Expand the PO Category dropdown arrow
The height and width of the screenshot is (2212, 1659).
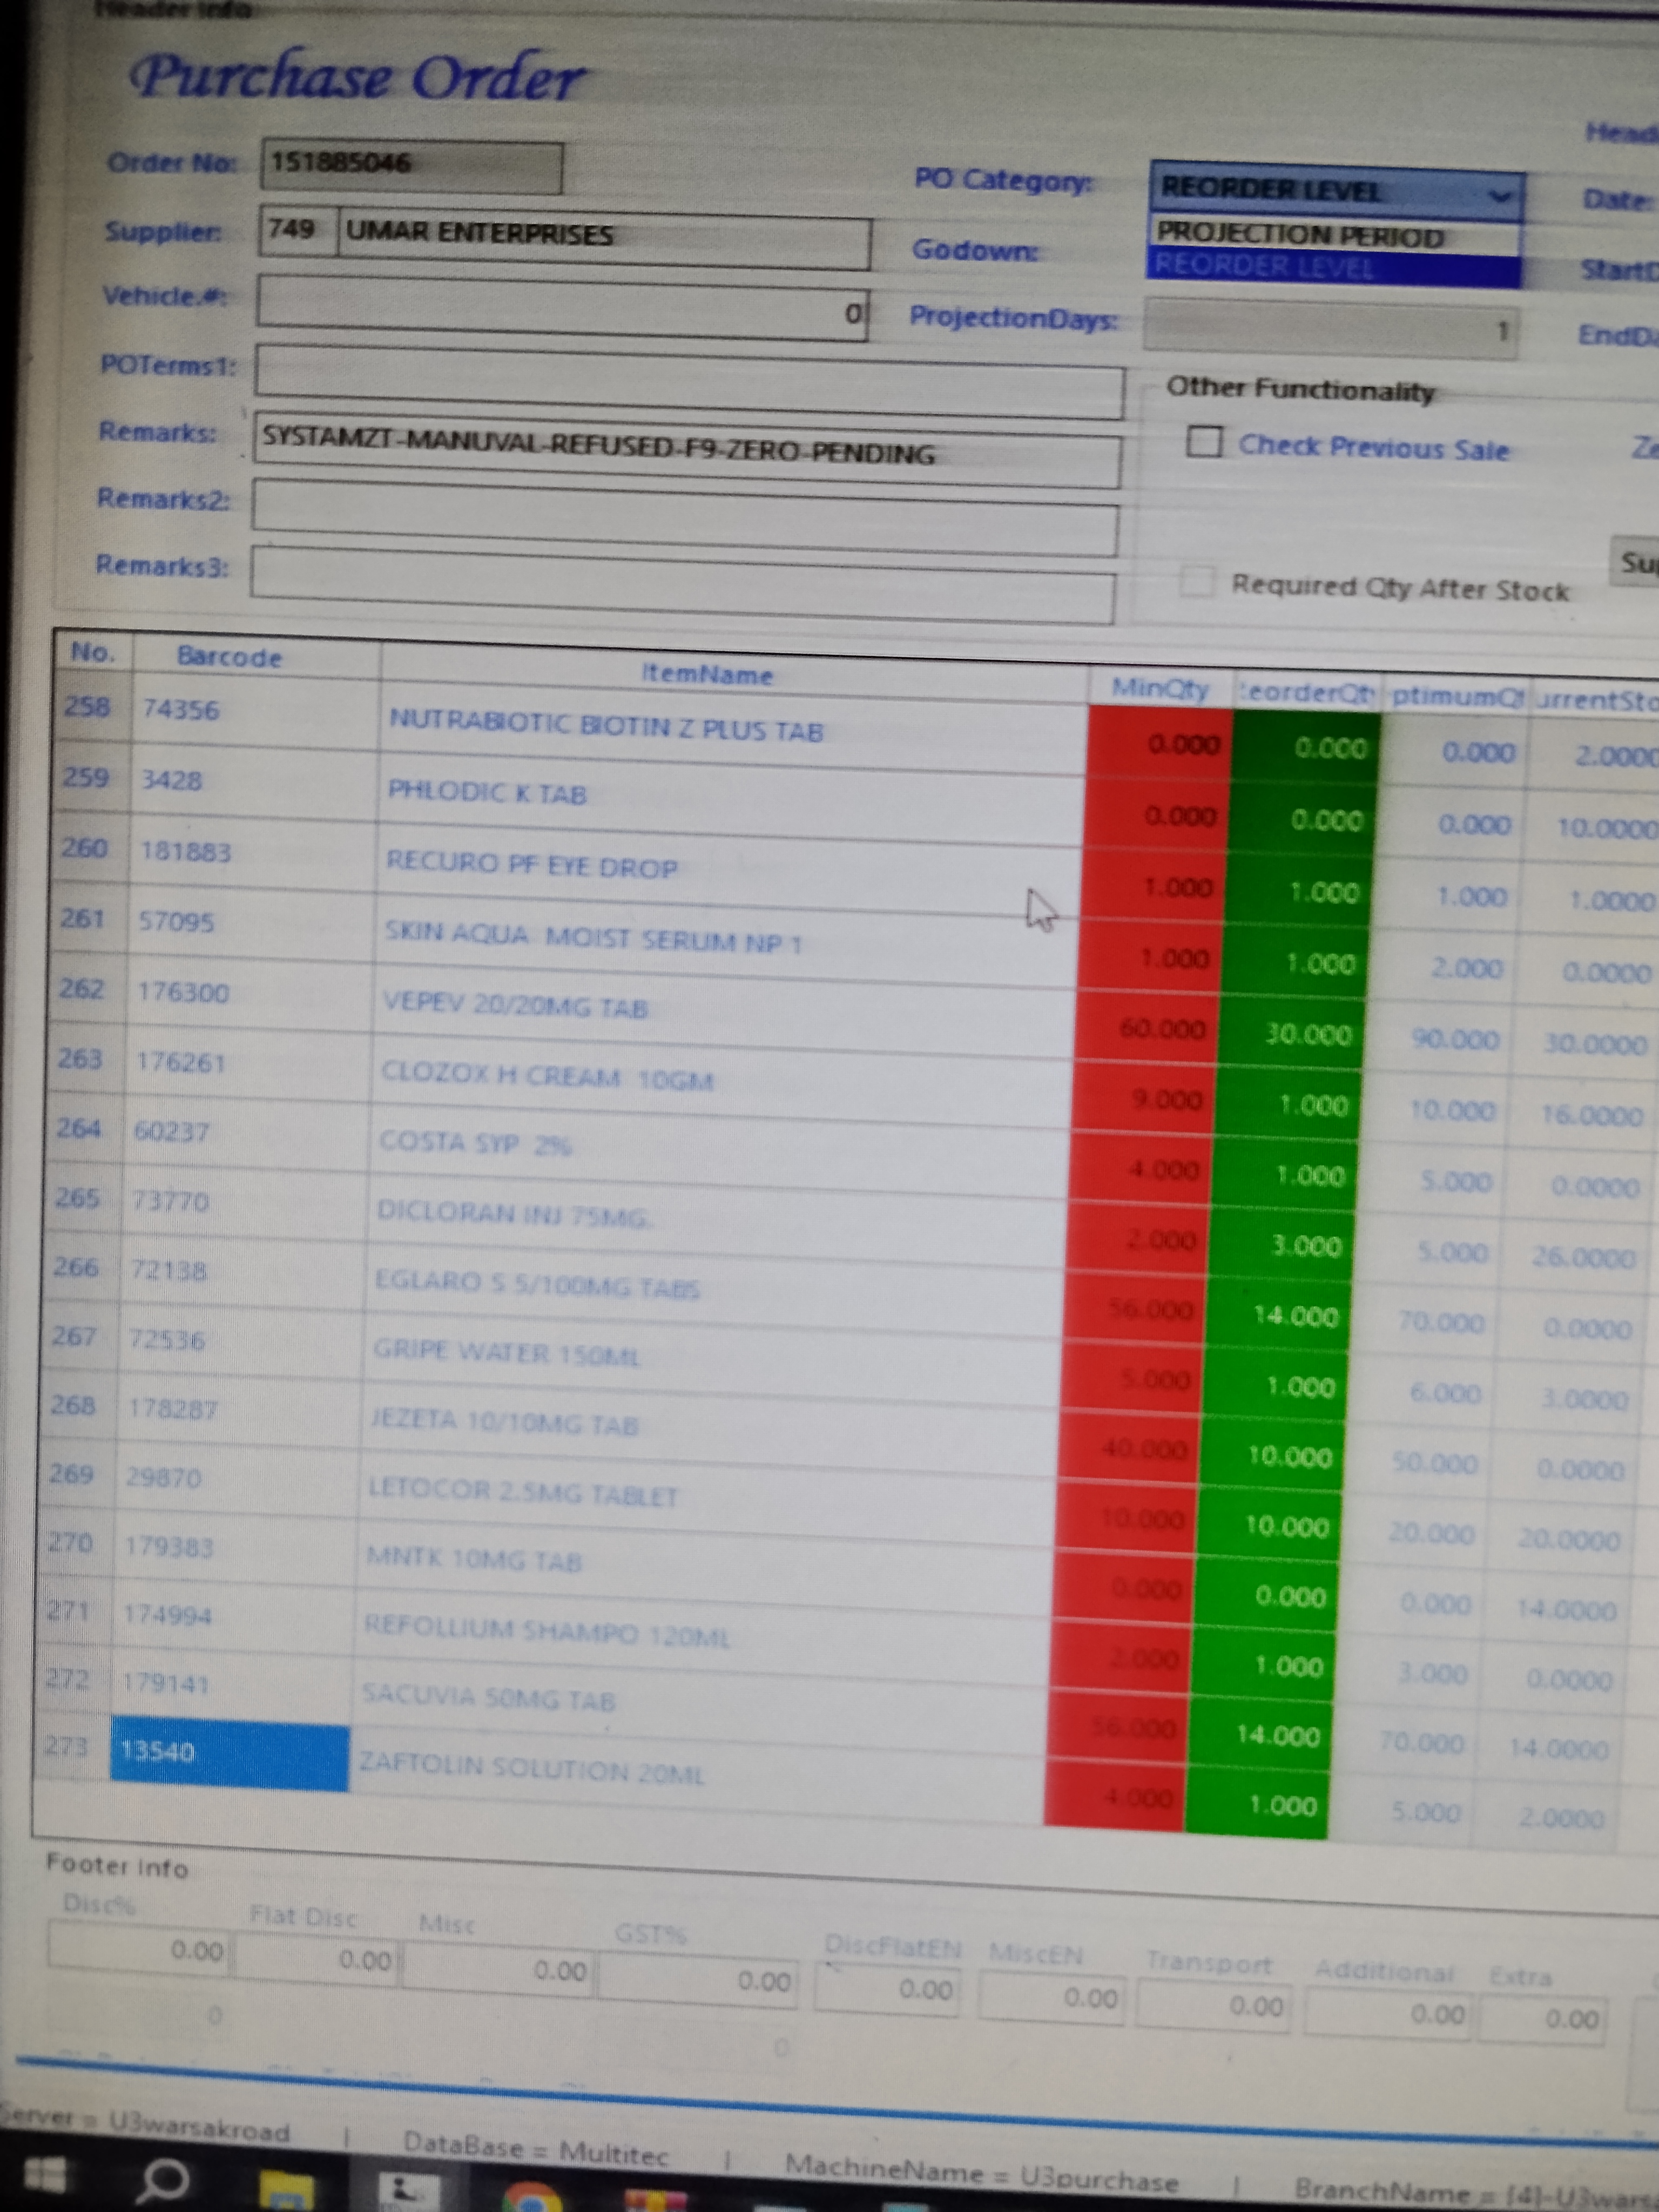point(1499,195)
